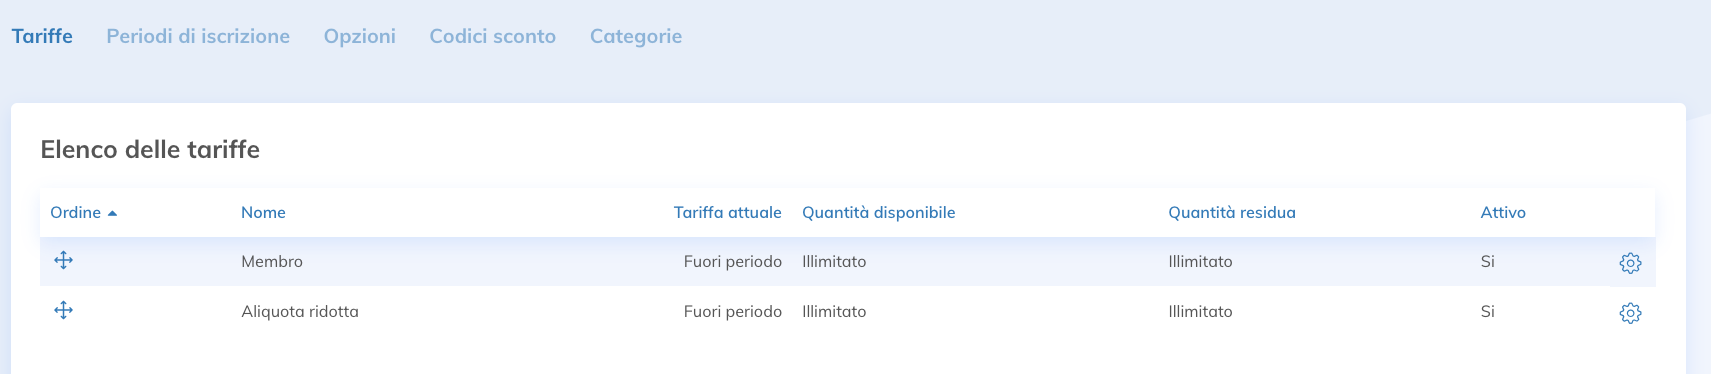This screenshot has height=374, width=1711.
Task: Open the Periodi di iscrizione tab
Action: 198,36
